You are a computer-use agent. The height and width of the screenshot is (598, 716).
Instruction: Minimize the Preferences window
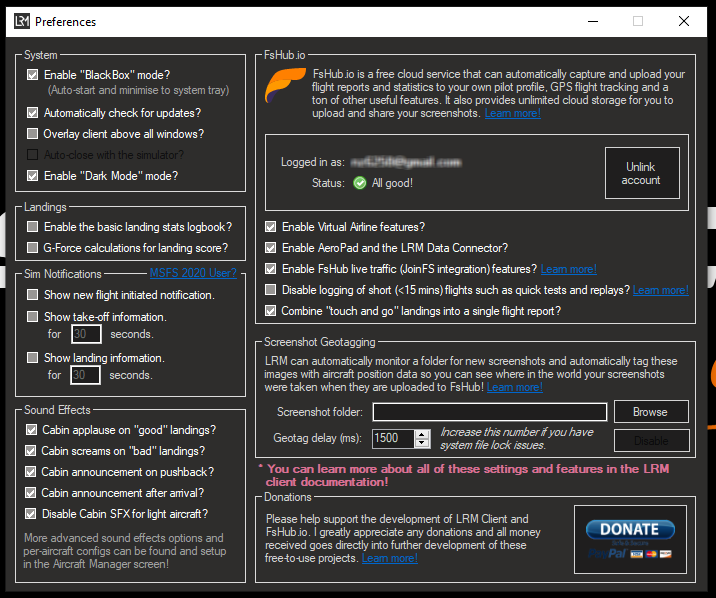(x=593, y=21)
